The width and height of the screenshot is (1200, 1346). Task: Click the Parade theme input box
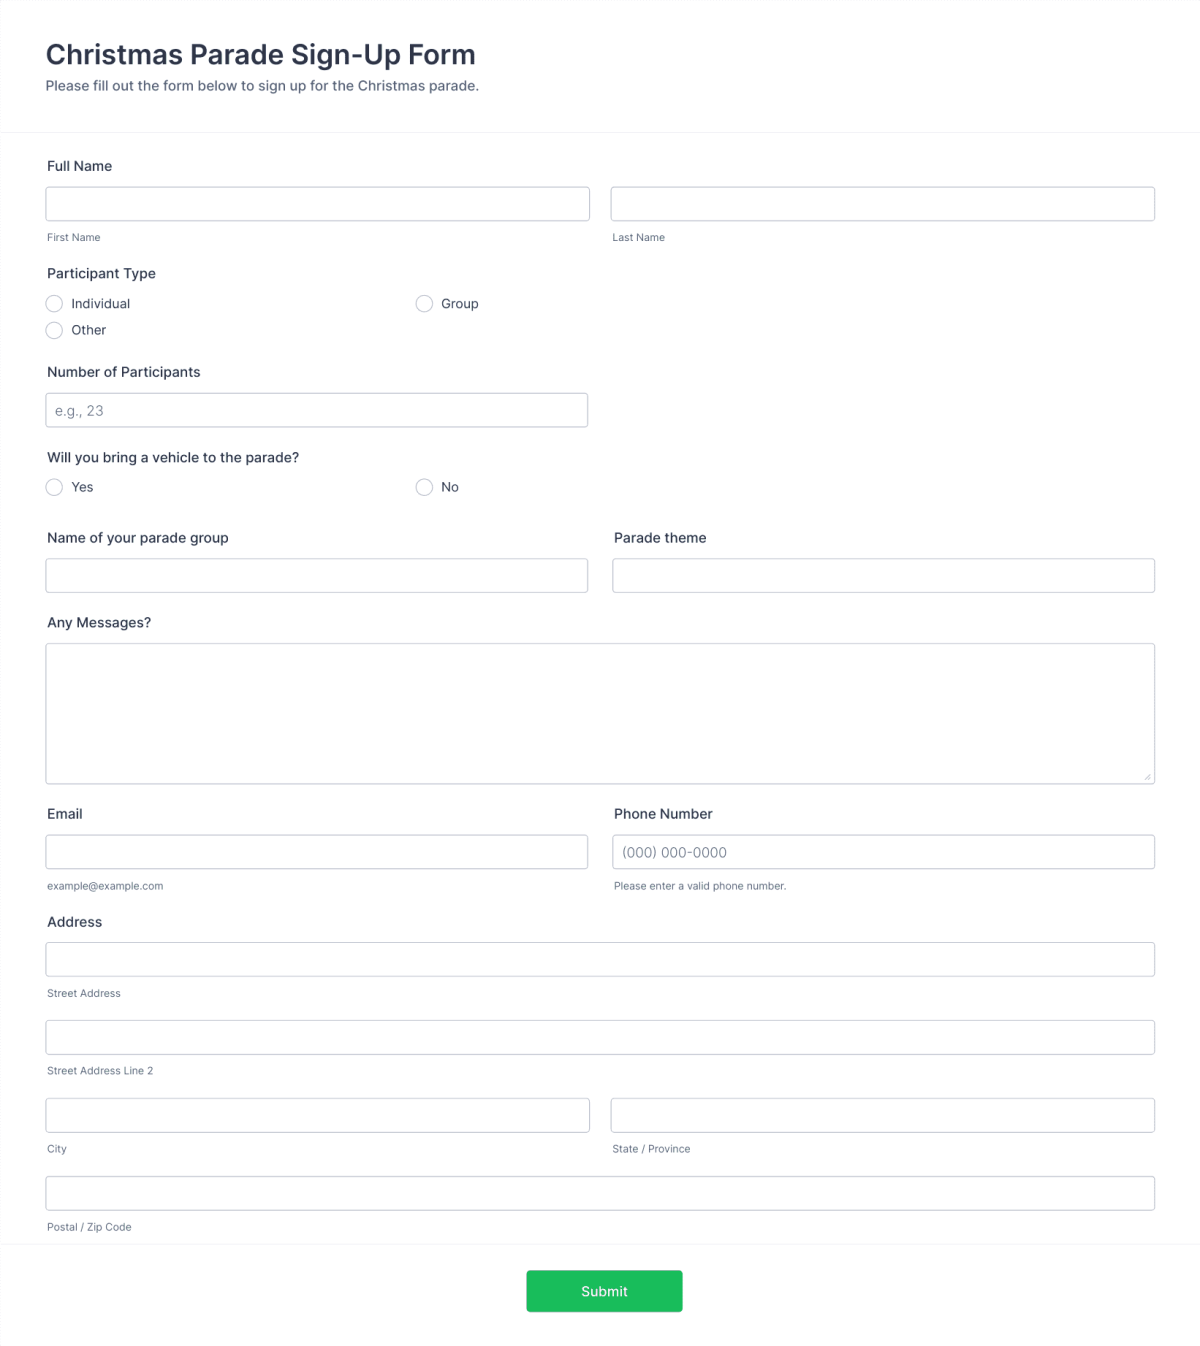[x=882, y=575]
